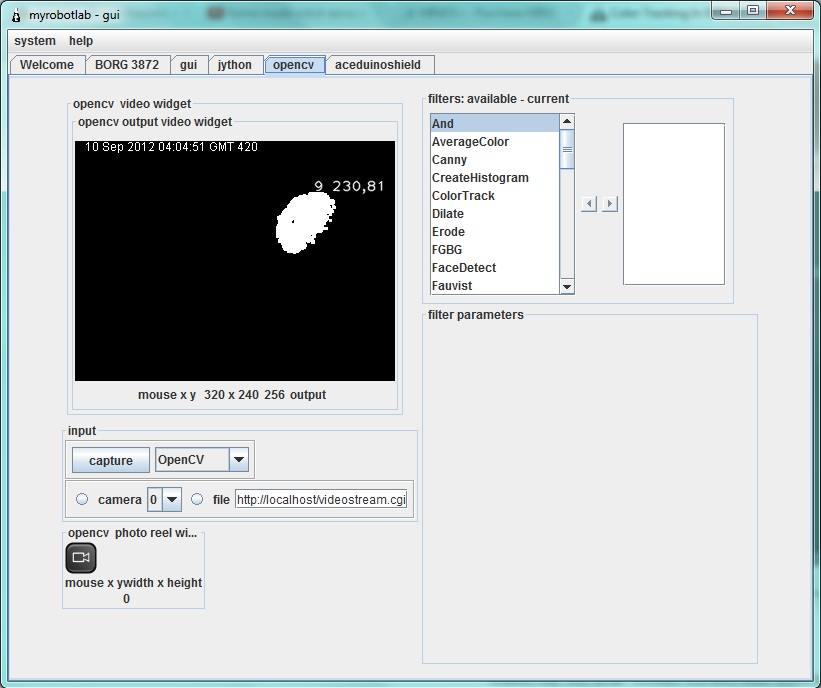Click the photo reel video camera icon
Image resolution: width=821 pixels, height=688 pixels.
click(81, 558)
